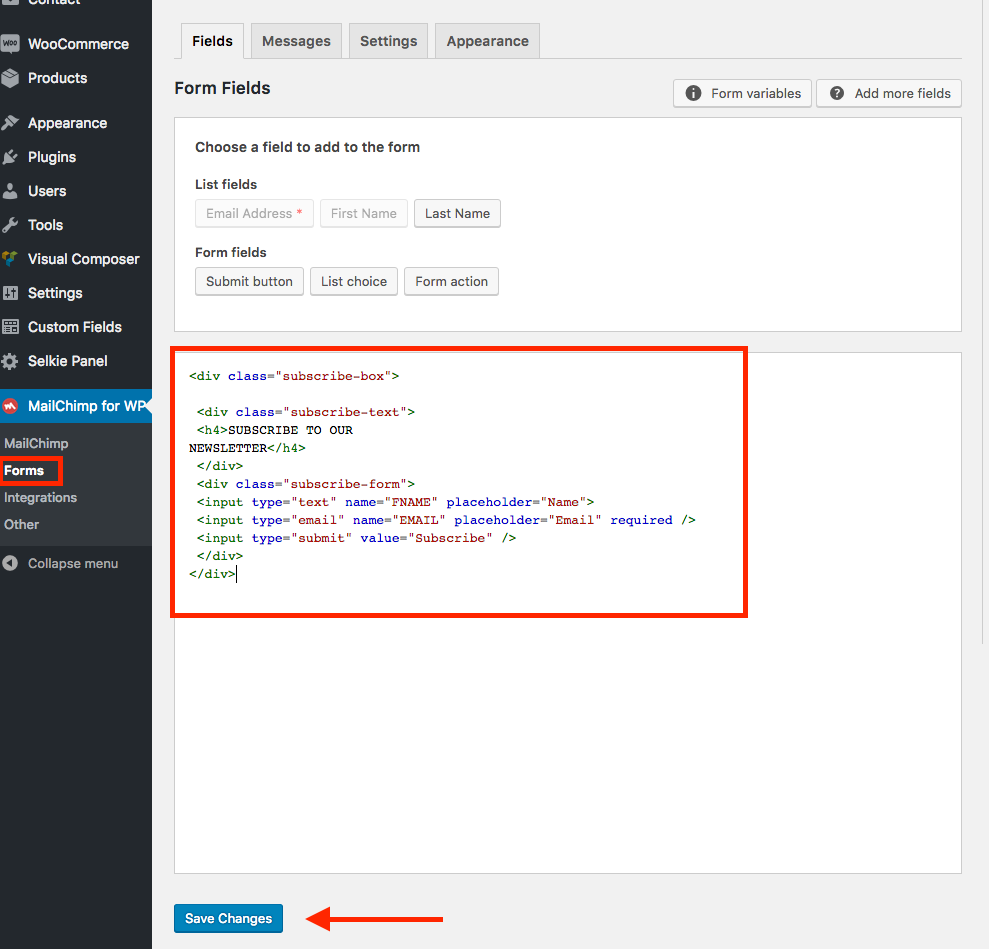Screen dimensions: 989x949
Task: Open the Settings gear icon
Action: (x=16, y=293)
